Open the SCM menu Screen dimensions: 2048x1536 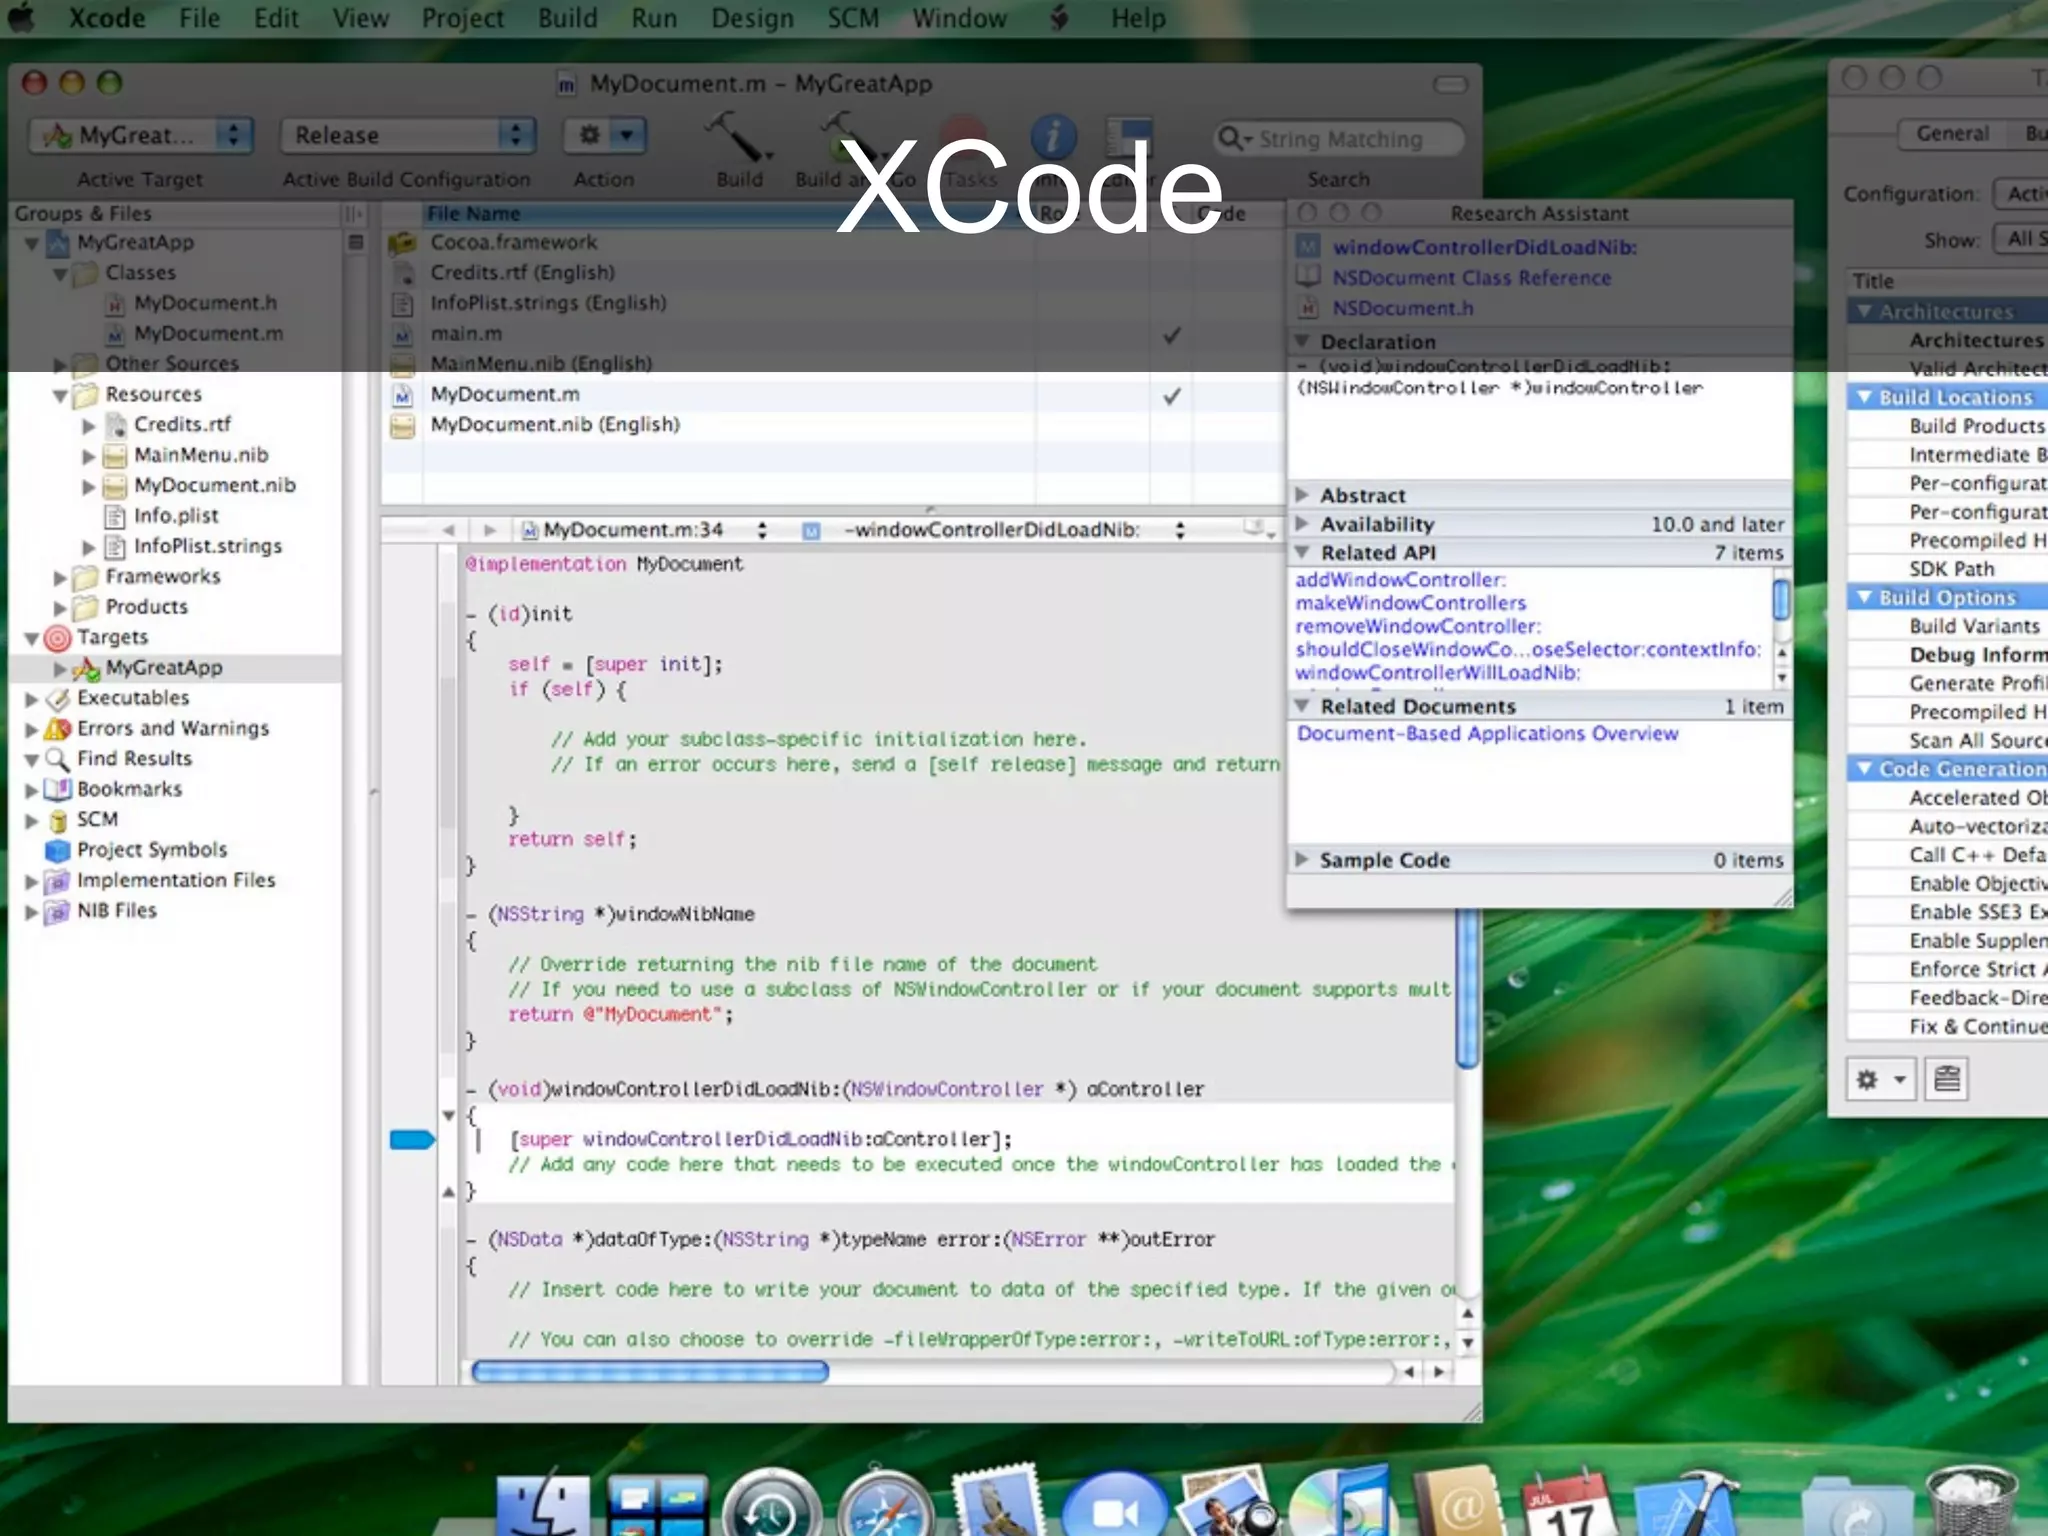pyautogui.click(x=852, y=18)
